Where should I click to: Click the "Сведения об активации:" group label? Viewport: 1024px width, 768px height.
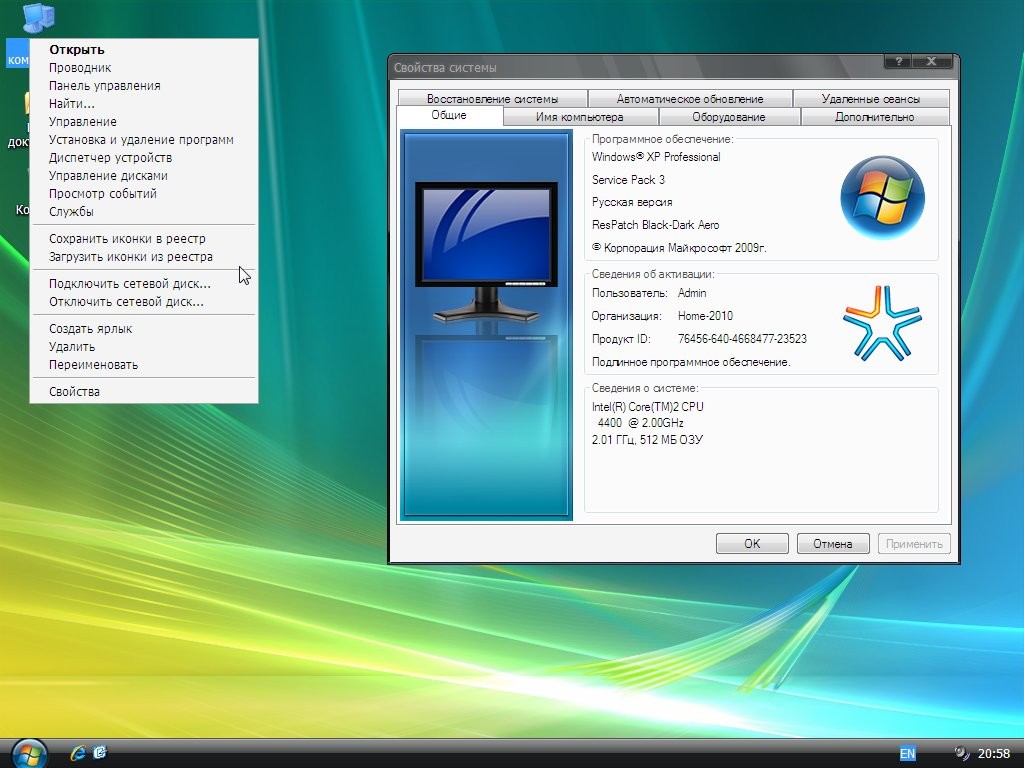pyautogui.click(x=653, y=274)
